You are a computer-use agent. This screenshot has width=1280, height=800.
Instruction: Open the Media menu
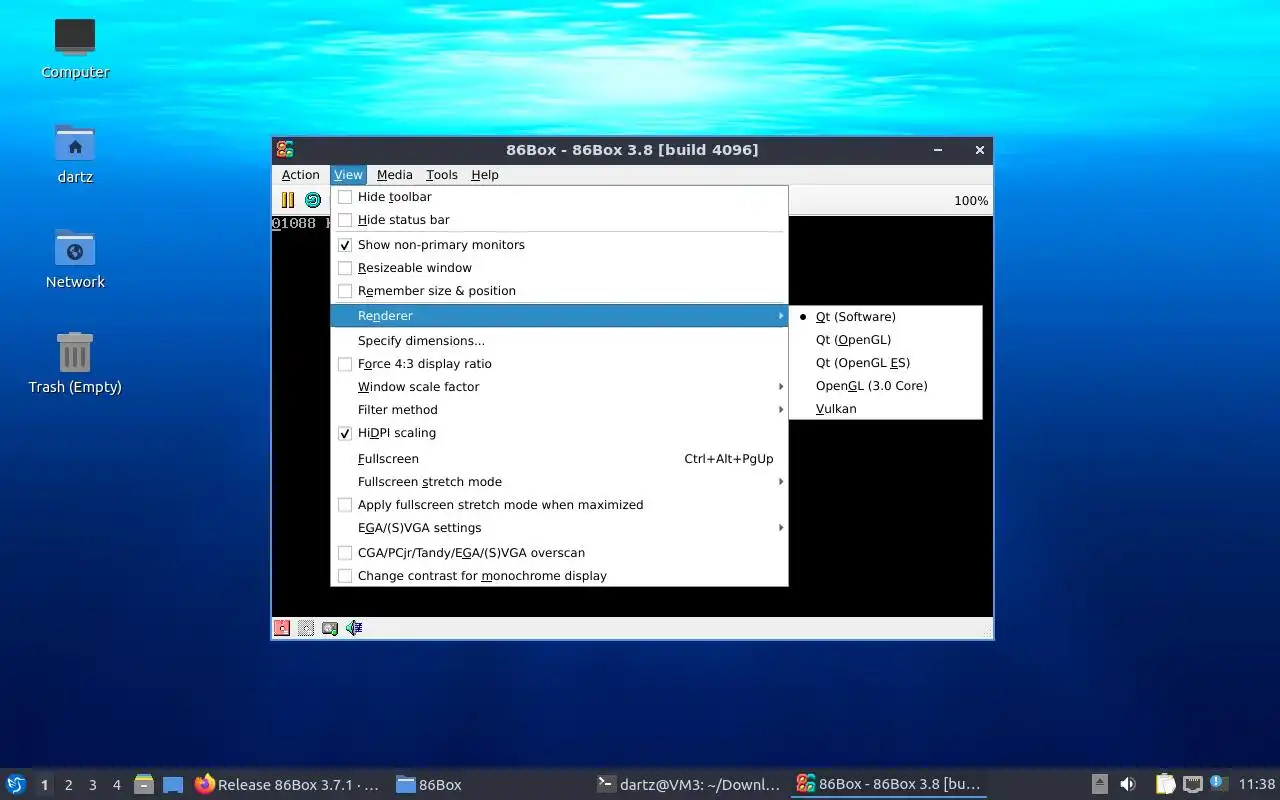pos(394,175)
